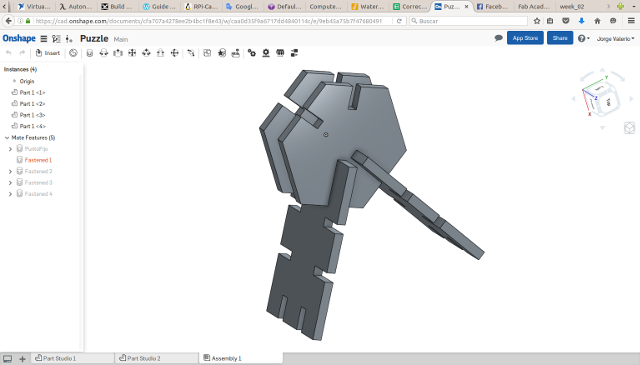
Task: Open the camera and render options cube icon
Action: coord(629,128)
